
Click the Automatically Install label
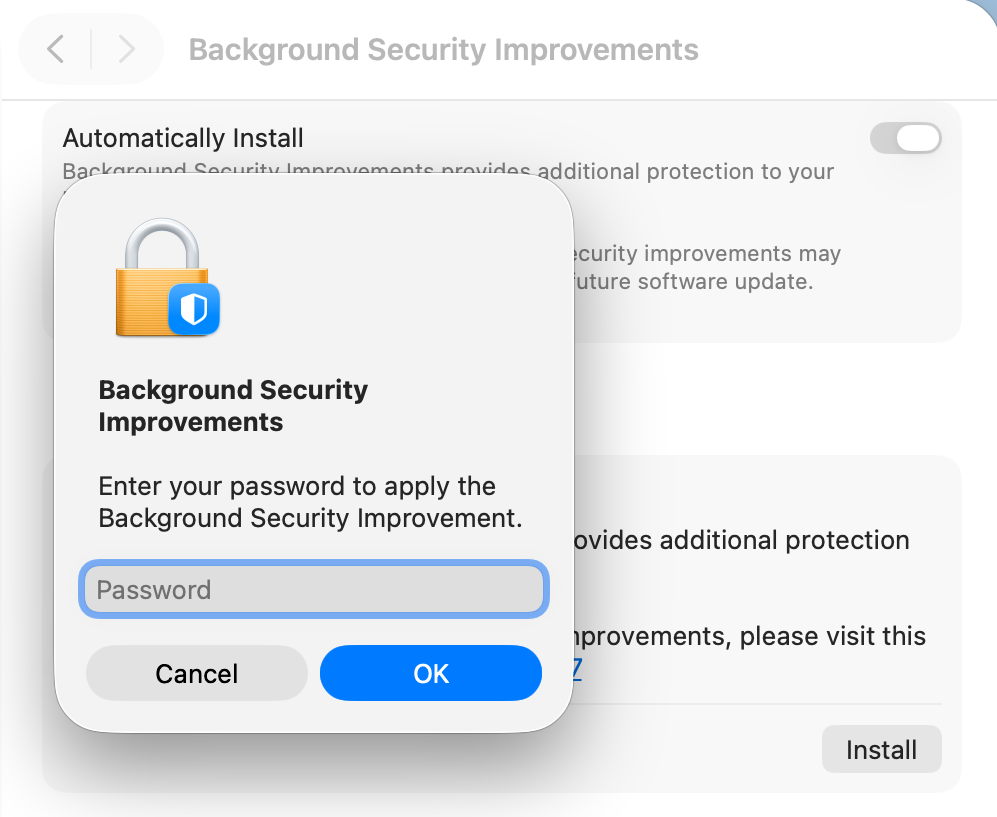pos(183,138)
